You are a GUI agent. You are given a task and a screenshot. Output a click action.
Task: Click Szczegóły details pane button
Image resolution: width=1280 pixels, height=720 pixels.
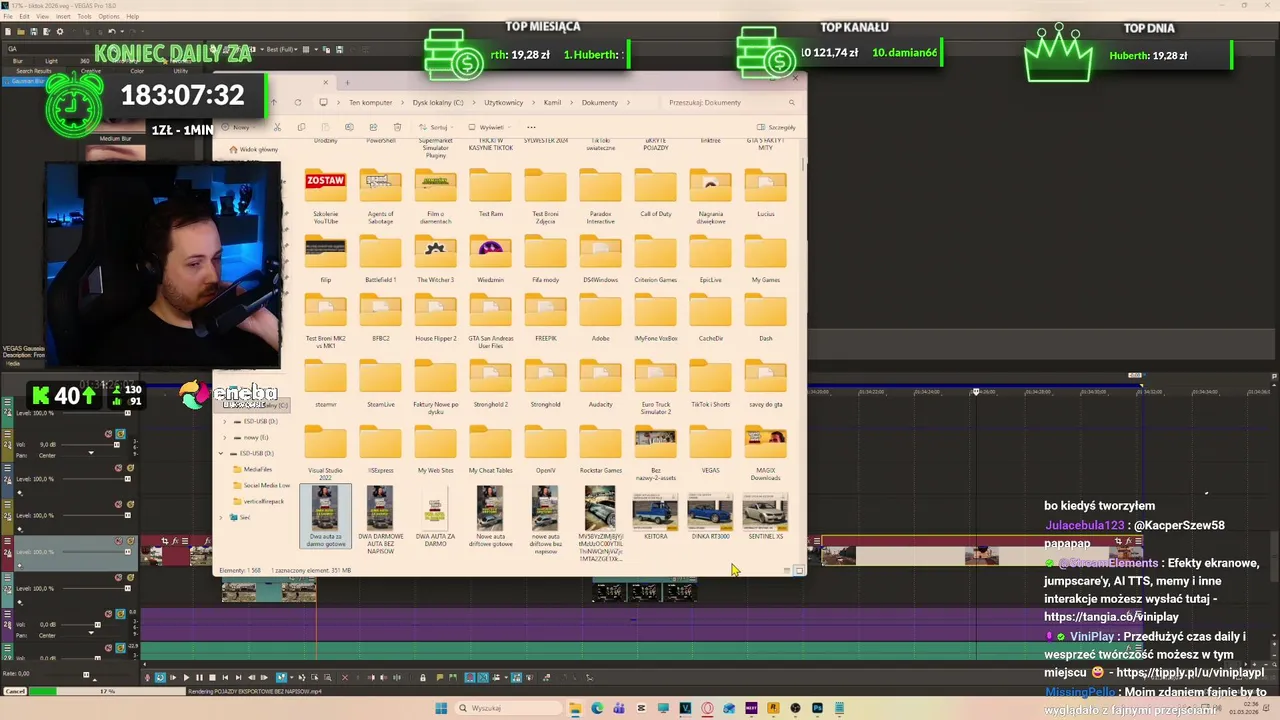(777, 127)
